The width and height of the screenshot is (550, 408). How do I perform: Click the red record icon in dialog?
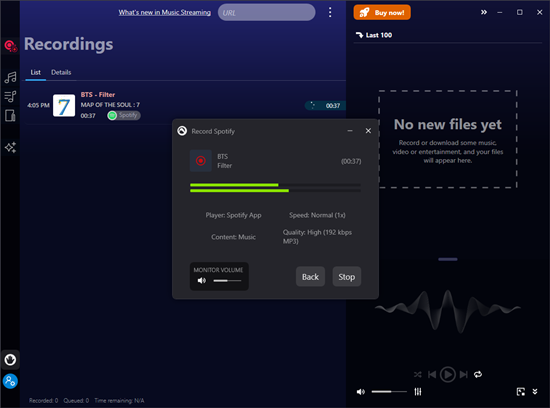[x=201, y=161]
